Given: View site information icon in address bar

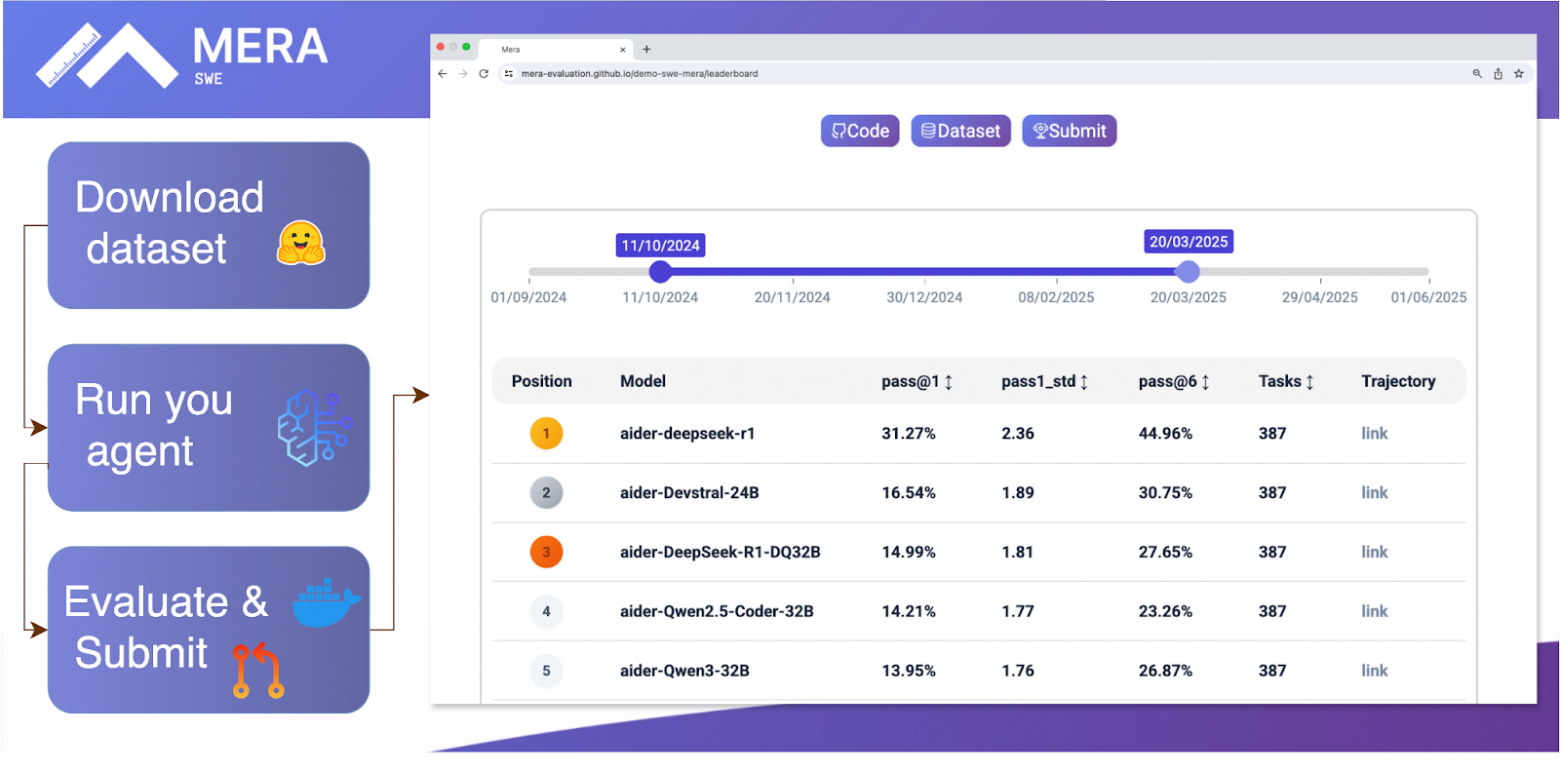Looking at the screenshot, I should click(x=508, y=74).
